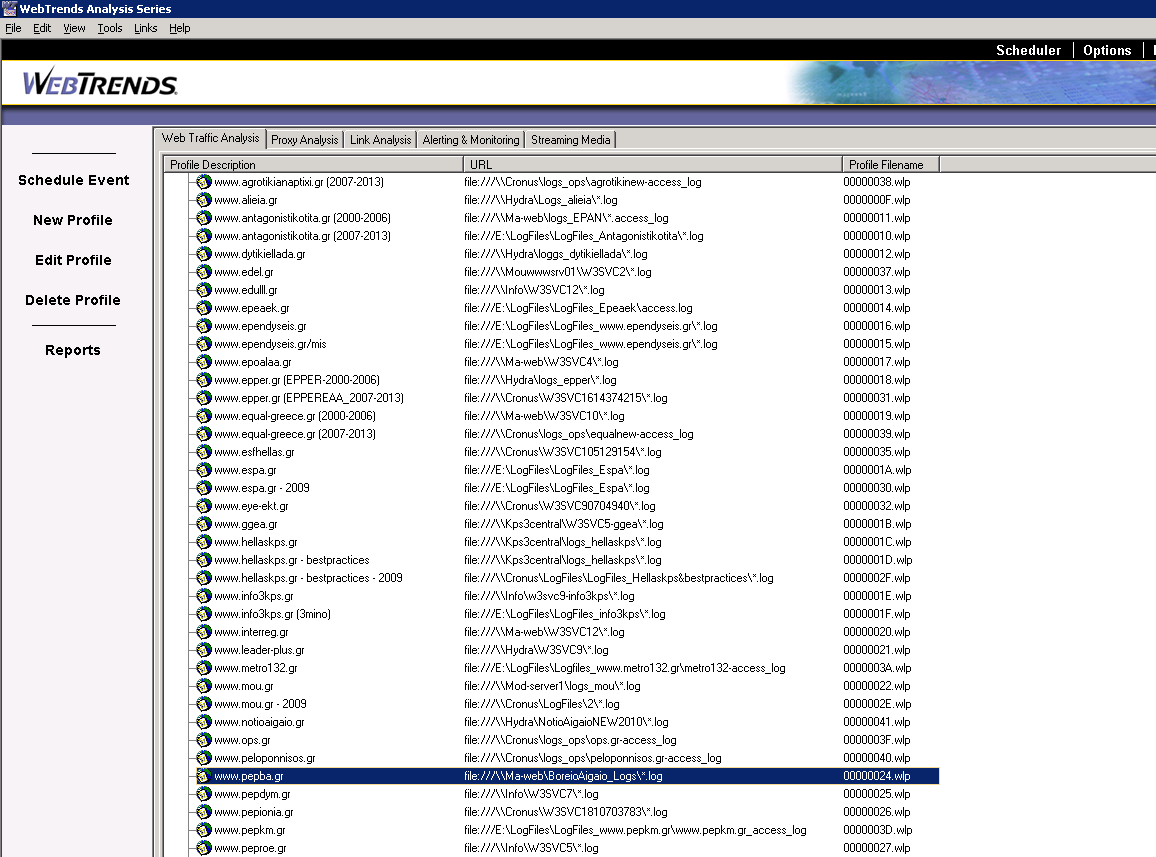This screenshot has height=857, width=1156.
Task: Click the profile icon beside www.peproe.gr
Action: click(203, 848)
